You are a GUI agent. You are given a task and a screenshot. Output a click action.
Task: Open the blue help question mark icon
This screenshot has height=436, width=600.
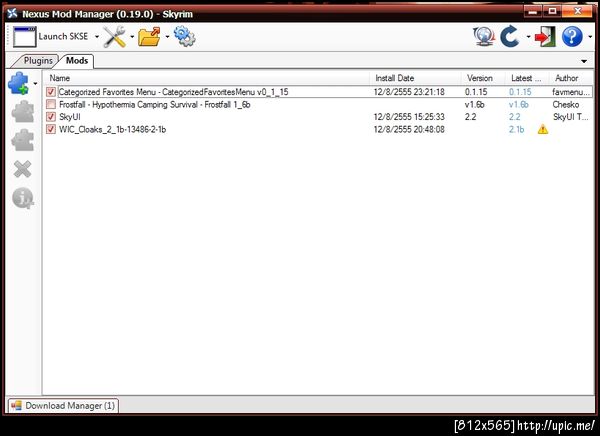click(x=572, y=37)
